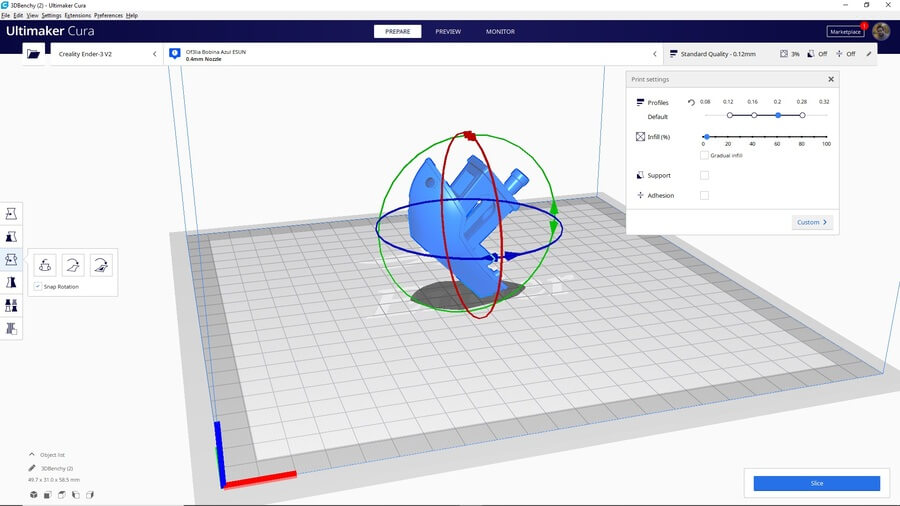Switch to the PREVIEW stage
This screenshot has width=900, height=506.
[x=448, y=32]
